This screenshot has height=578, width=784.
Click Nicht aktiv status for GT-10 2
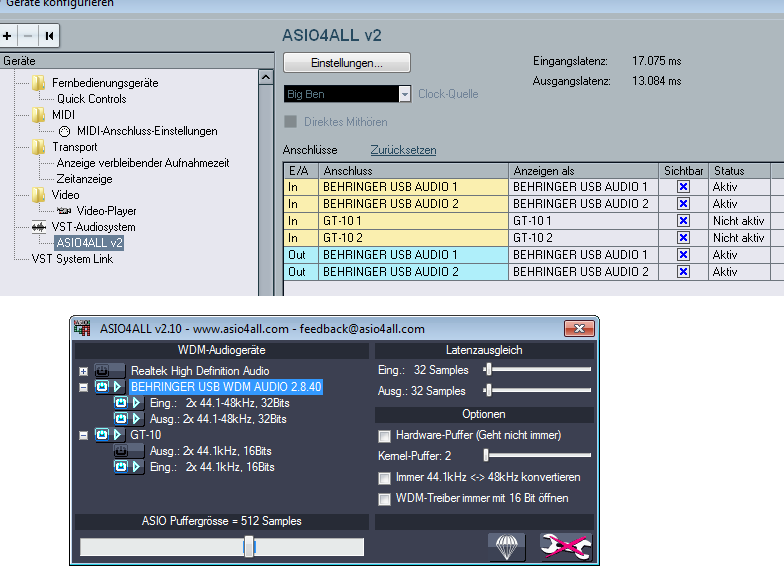pyautogui.click(x=738, y=238)
